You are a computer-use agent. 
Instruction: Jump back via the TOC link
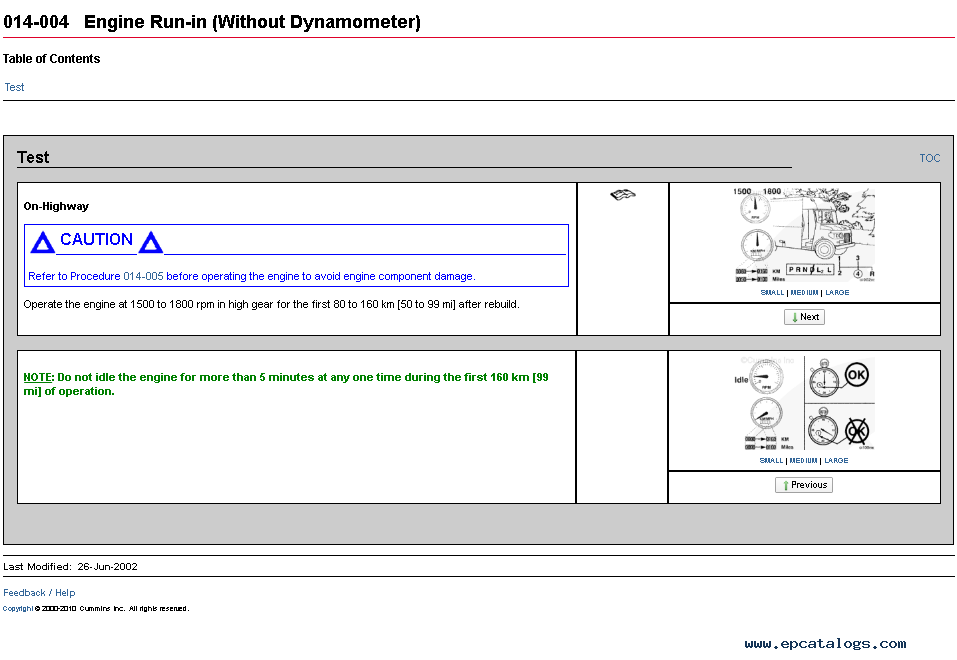click(x=930, y=158)
